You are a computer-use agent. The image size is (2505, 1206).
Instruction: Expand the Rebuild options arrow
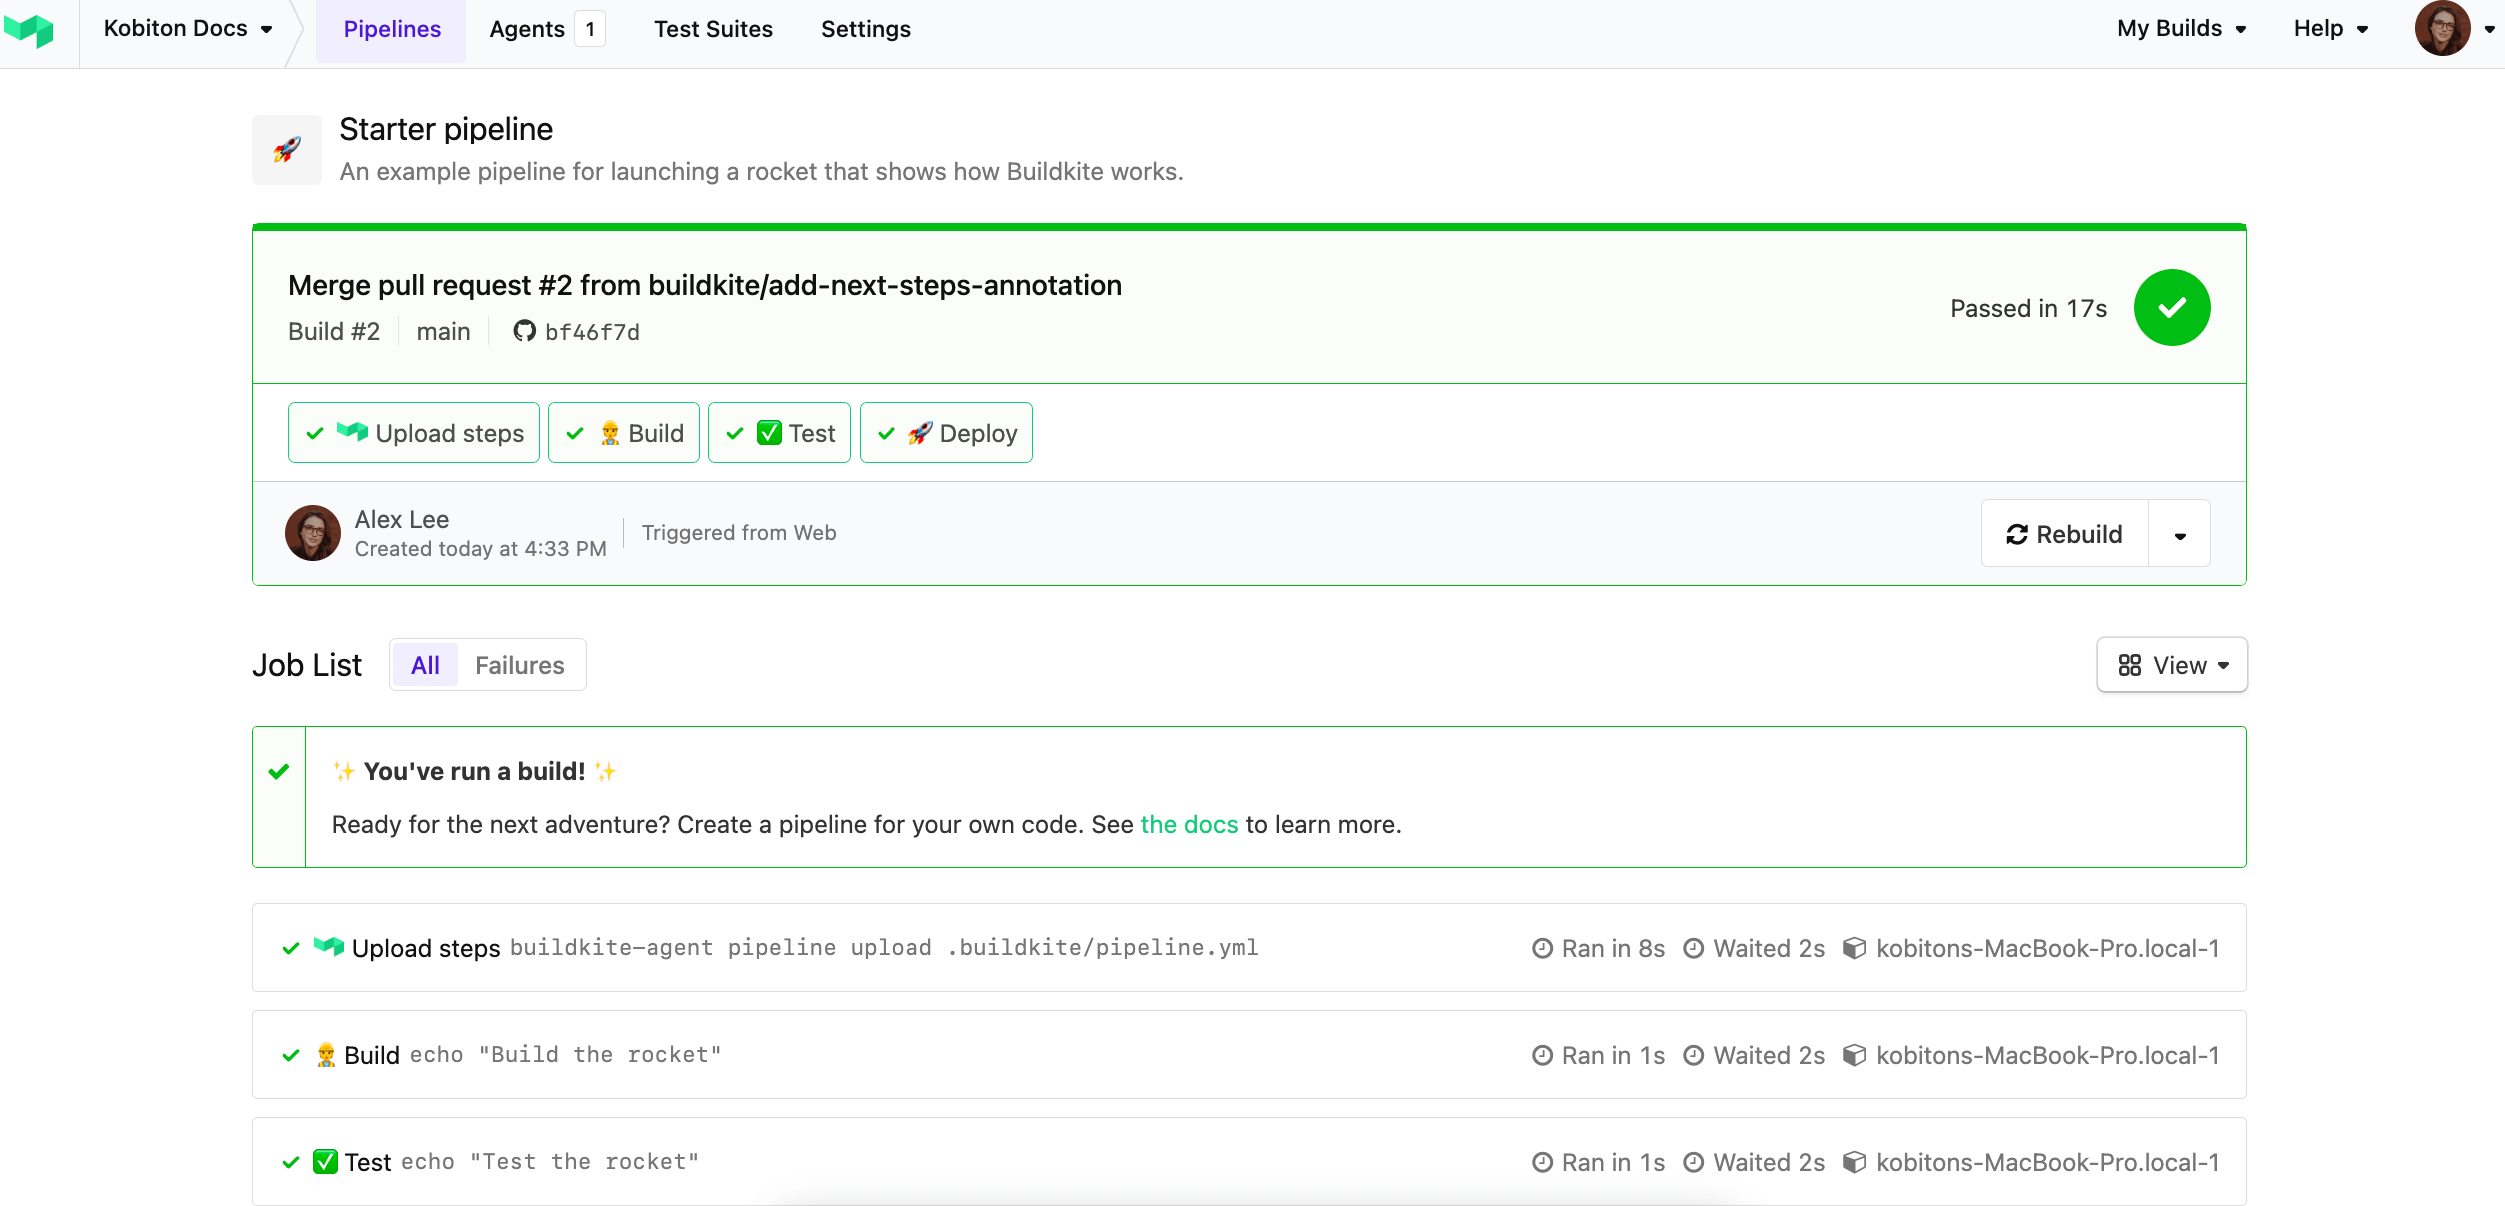[2180, 534]
